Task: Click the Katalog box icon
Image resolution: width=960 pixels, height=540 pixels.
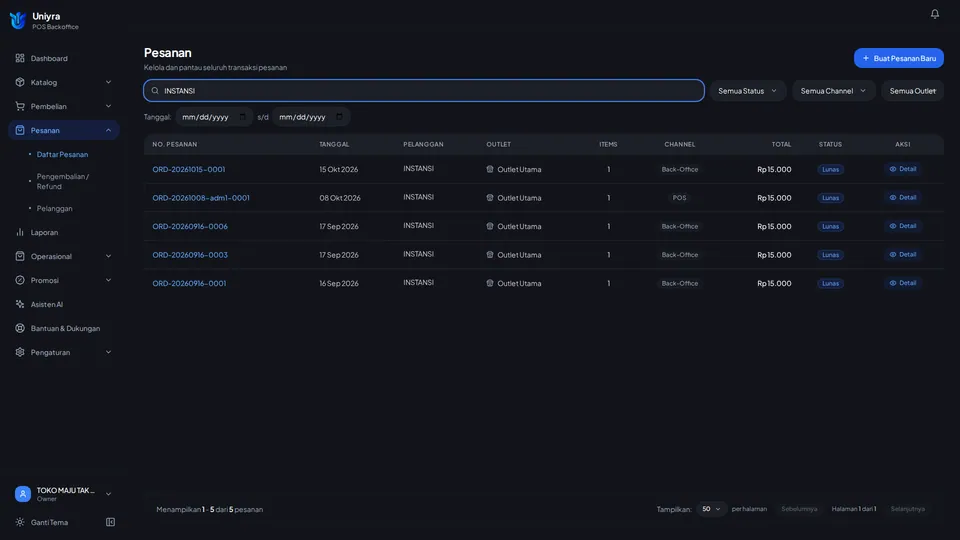Action: click(20, 82)
